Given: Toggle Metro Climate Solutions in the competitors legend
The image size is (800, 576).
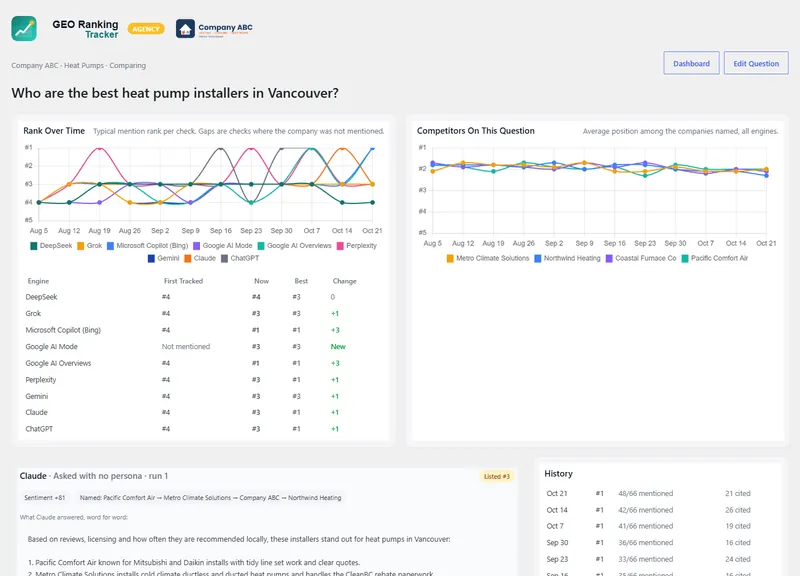Looking at the screenshot, I should click(x=488, y=258).
